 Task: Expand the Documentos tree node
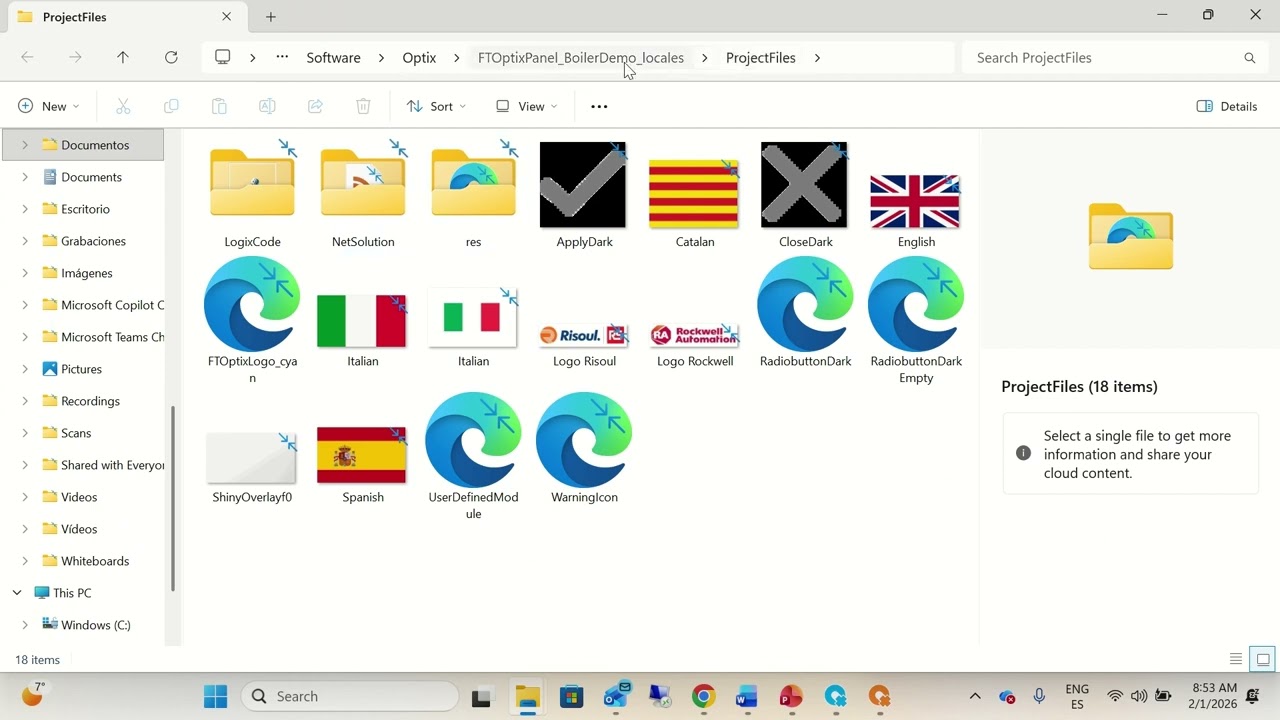coord(25,145)
